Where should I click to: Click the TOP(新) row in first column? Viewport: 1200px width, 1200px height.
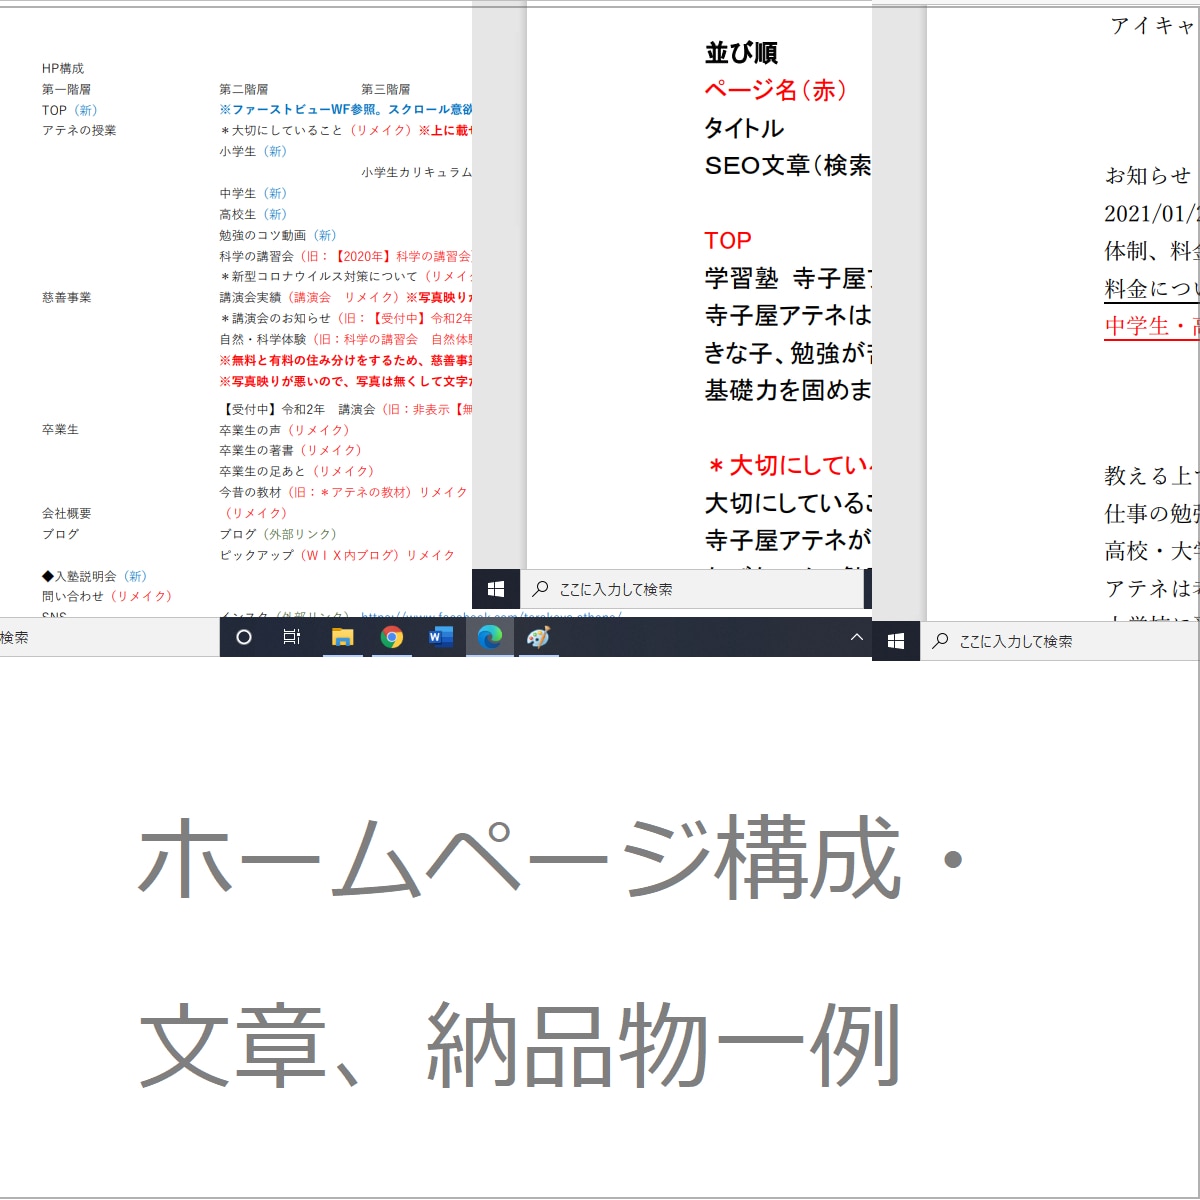pos(70,110)
